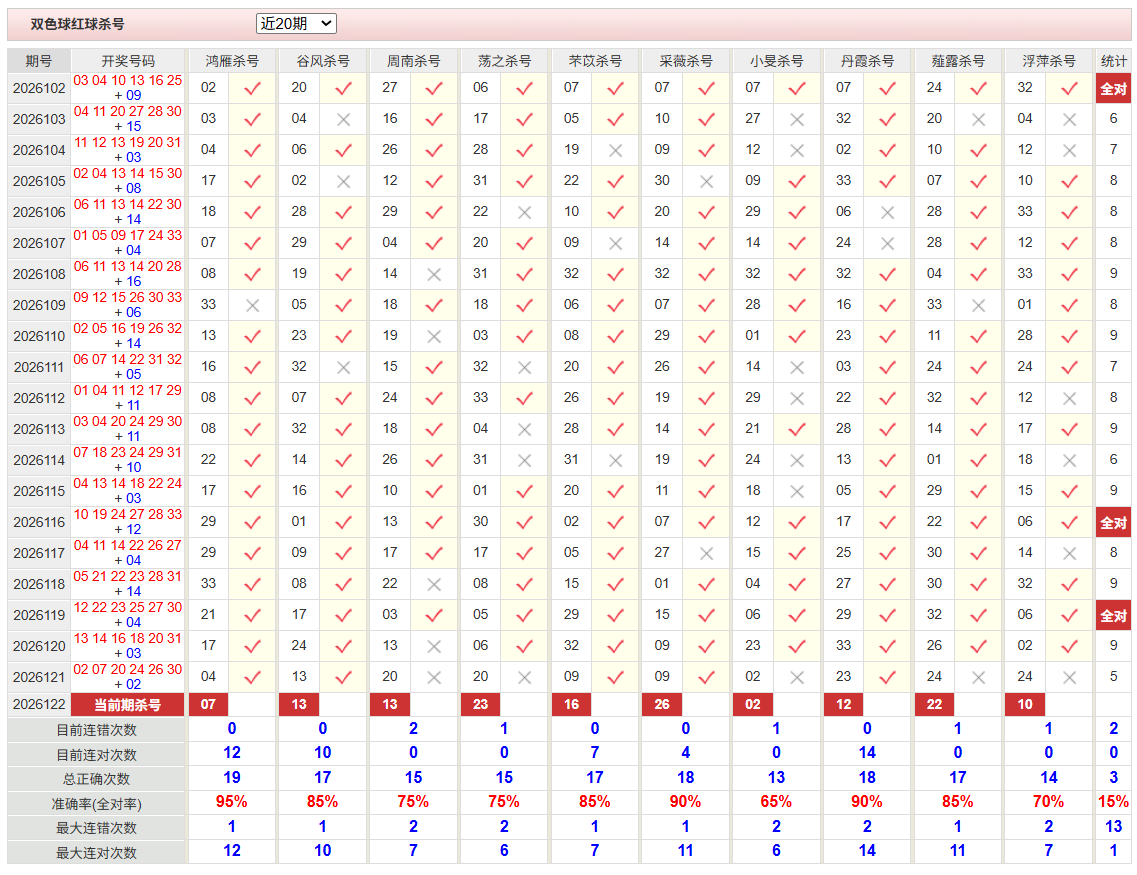Select the 开奖号码 column header
The height and width of the screenshot is (875, 1137).
pos(128,61)
